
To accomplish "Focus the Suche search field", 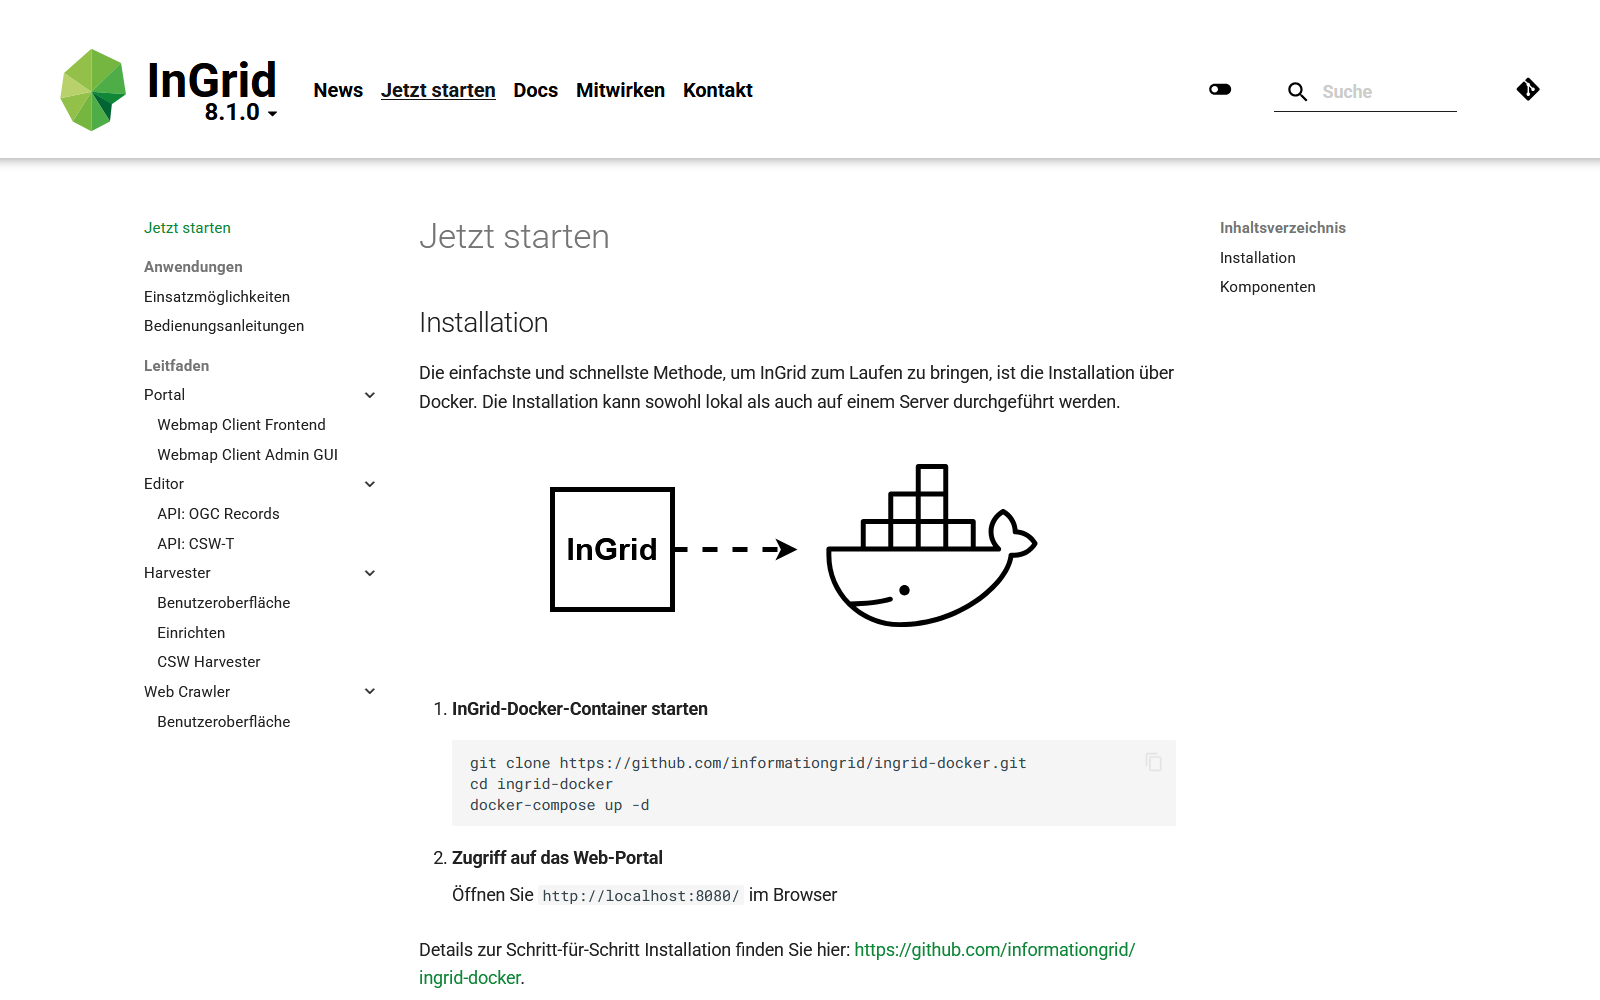I will coord(1385,92).
